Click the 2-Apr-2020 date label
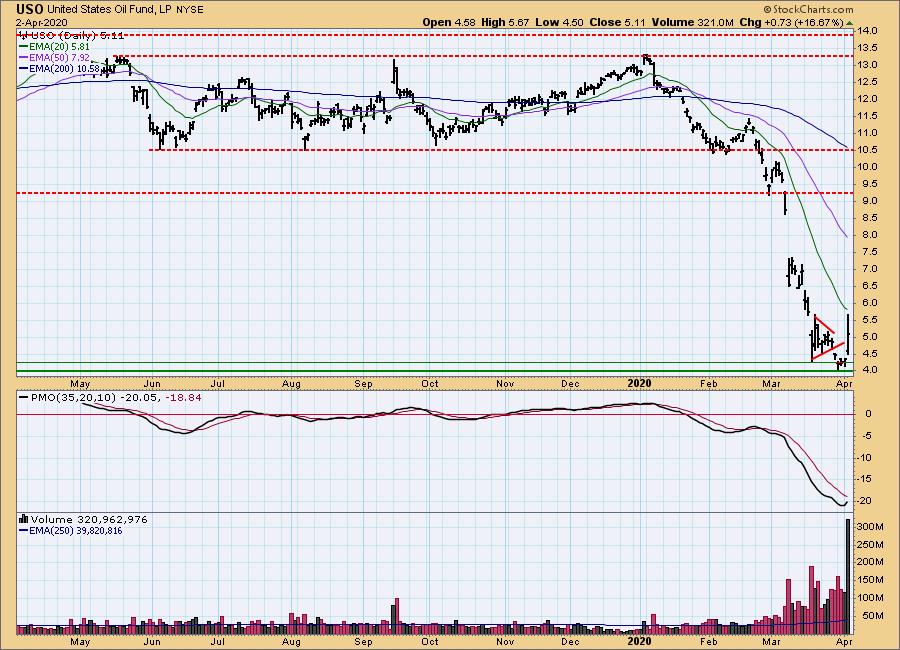The height and width of the screenshot is (650, 900). [41, 23]
